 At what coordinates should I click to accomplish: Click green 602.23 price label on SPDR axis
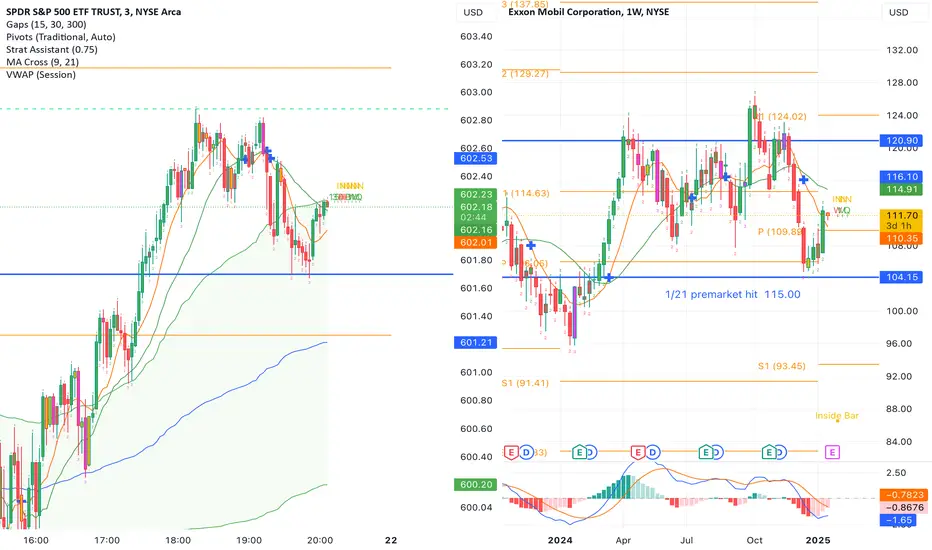click(476, 194)
